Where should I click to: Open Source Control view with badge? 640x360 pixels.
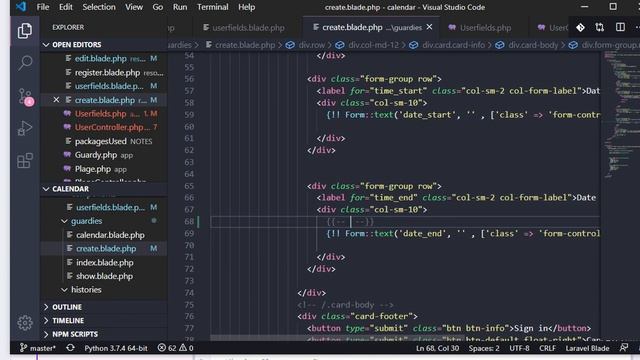pos(25,97)
